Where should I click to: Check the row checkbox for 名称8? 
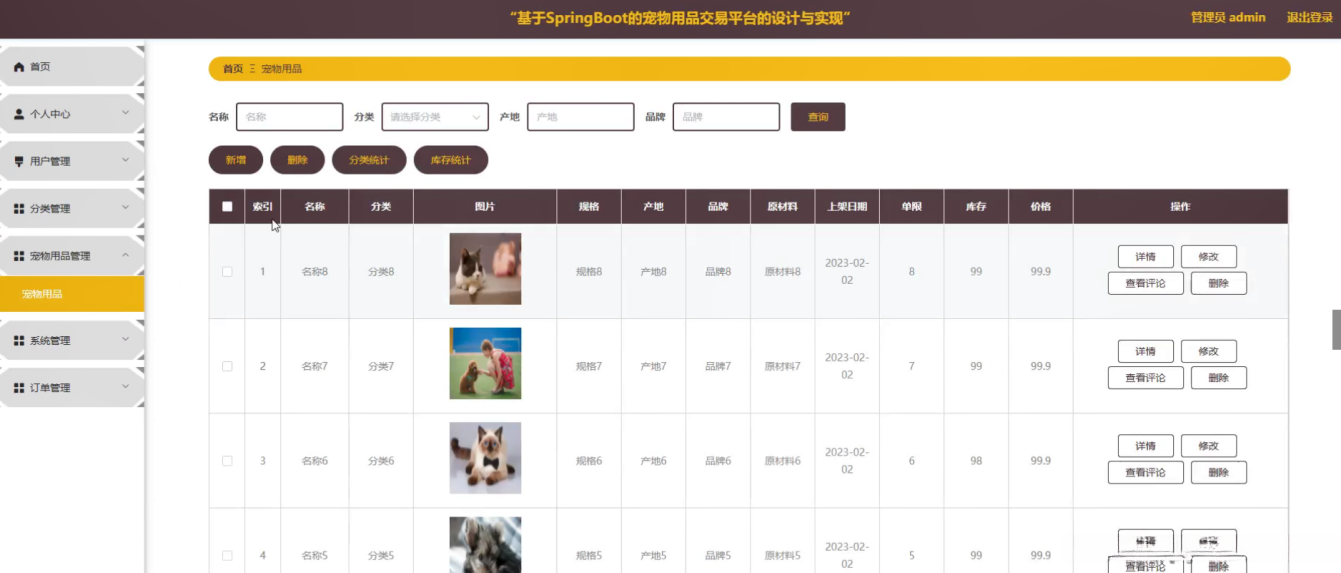coord(227,272)
